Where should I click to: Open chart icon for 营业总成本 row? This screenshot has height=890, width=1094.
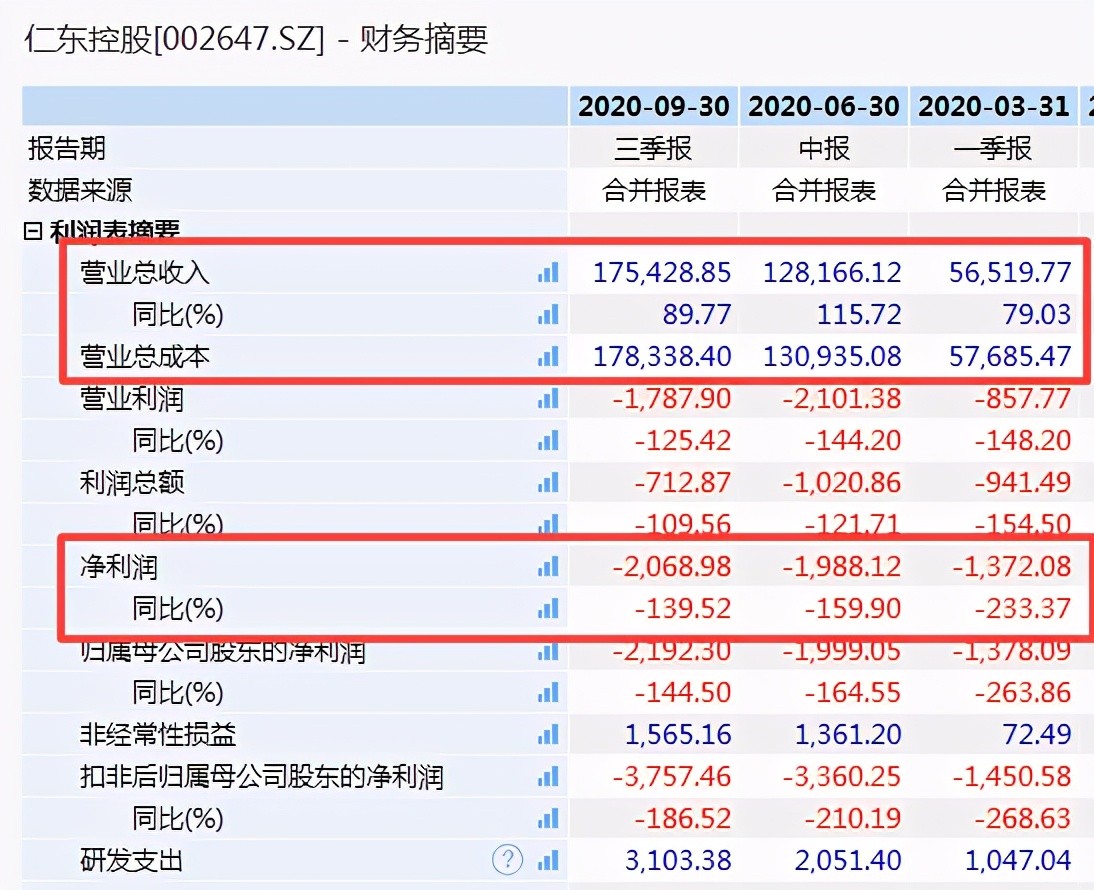[548, 356]
